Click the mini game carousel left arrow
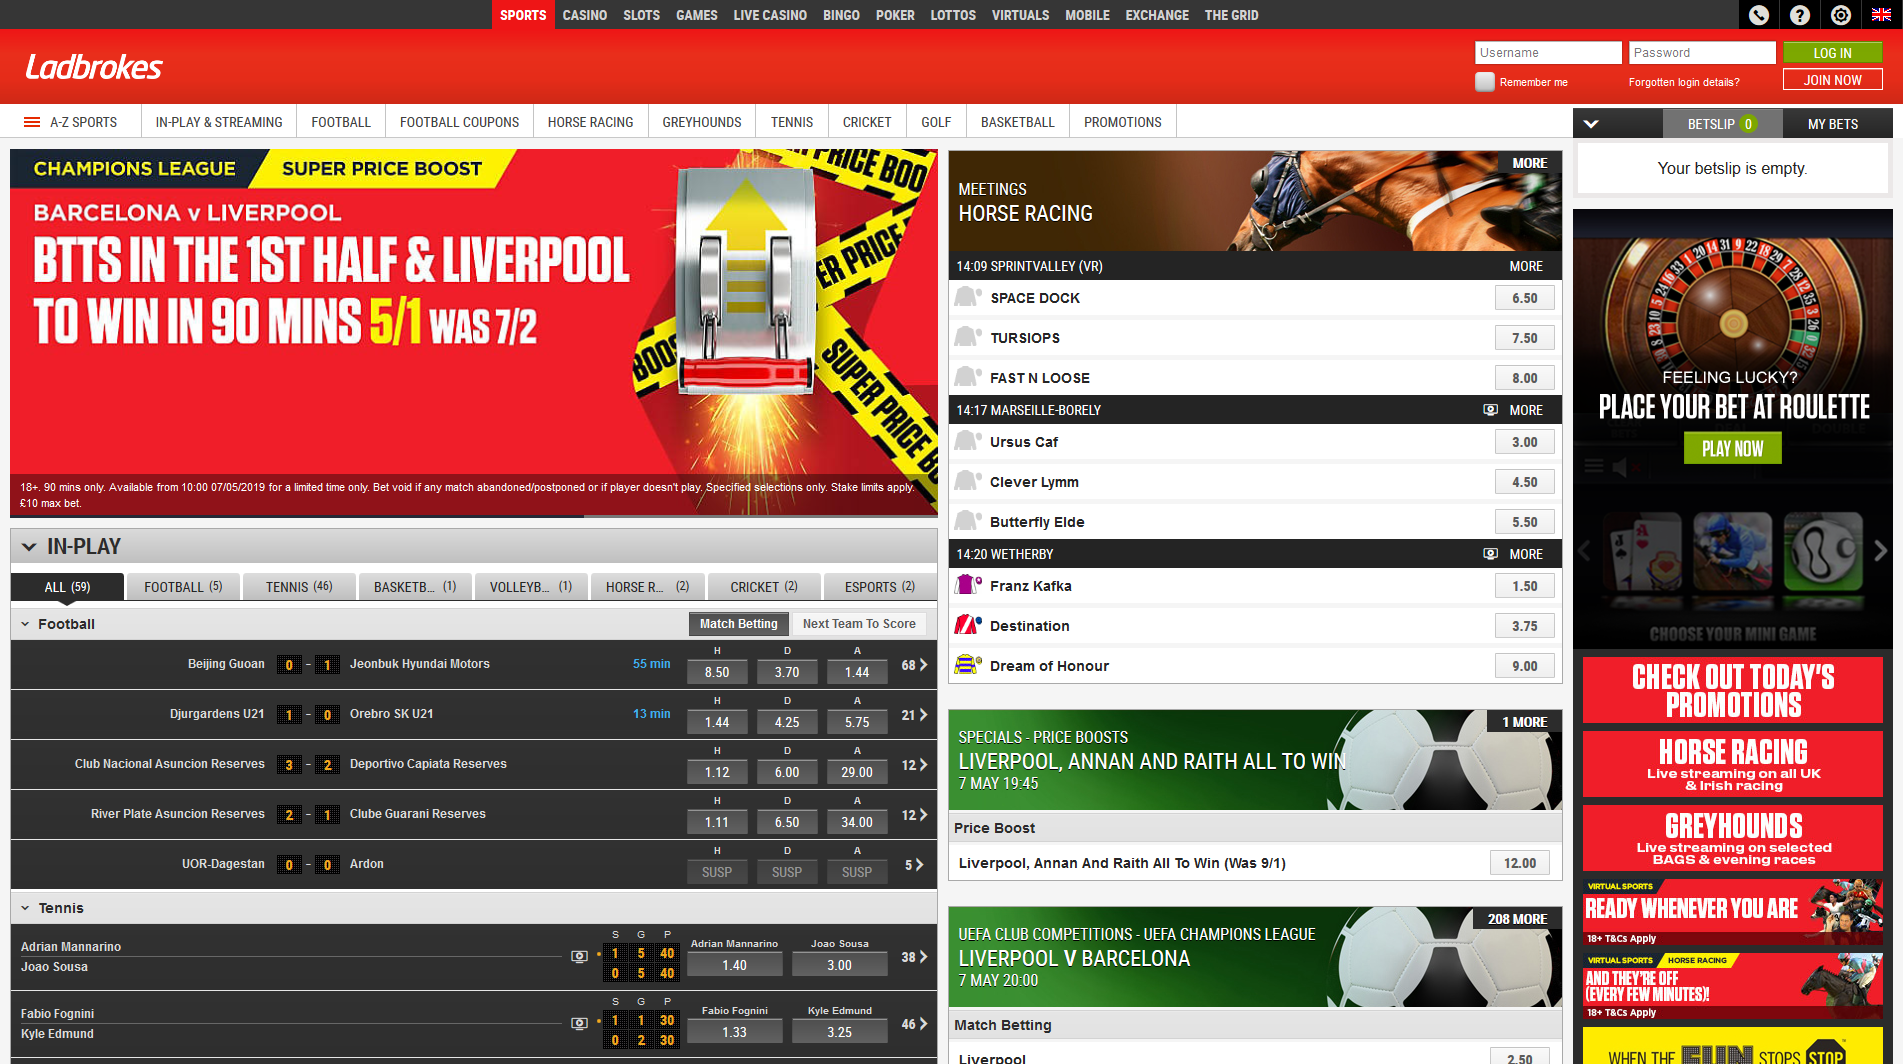The height and width of the screenshot is (1064, 1903). [x=1585, y=550]
